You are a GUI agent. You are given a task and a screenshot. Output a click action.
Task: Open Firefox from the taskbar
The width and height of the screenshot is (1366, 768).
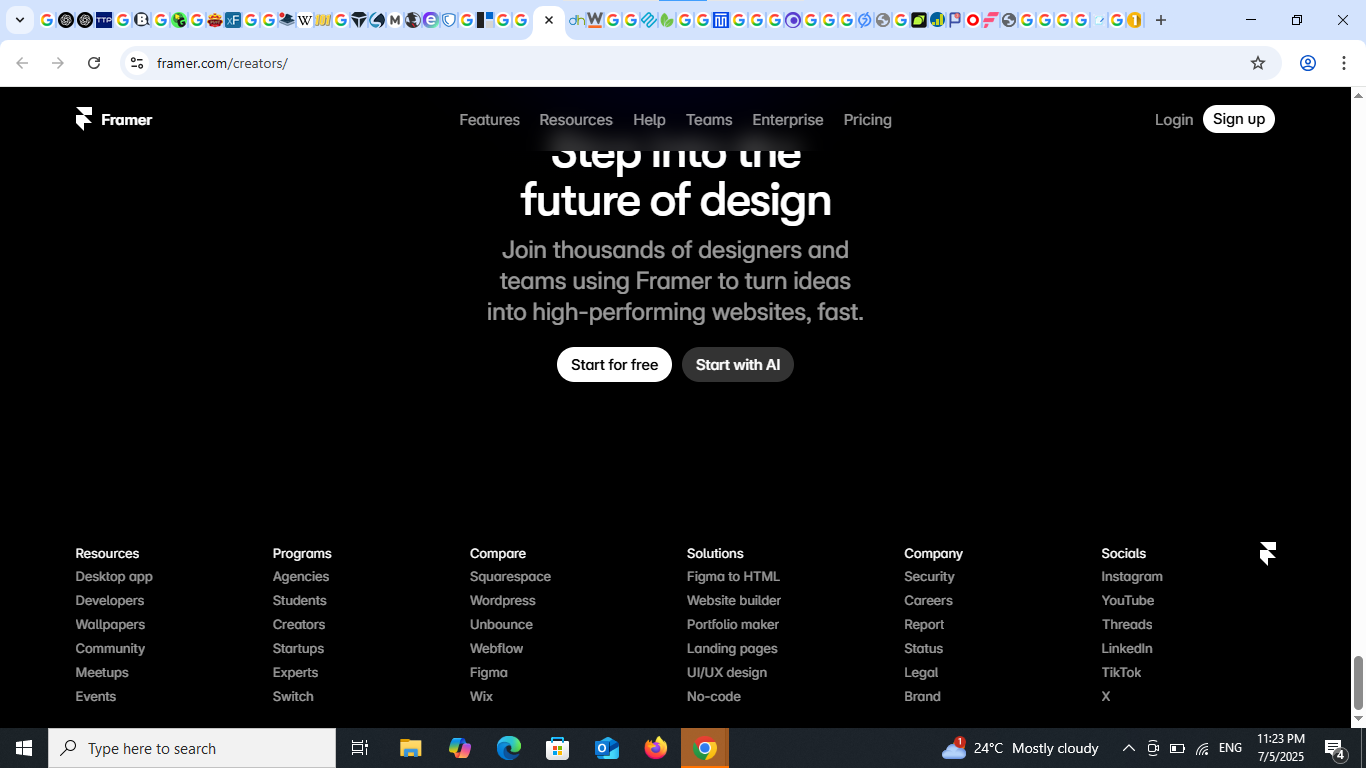(656, 748)
